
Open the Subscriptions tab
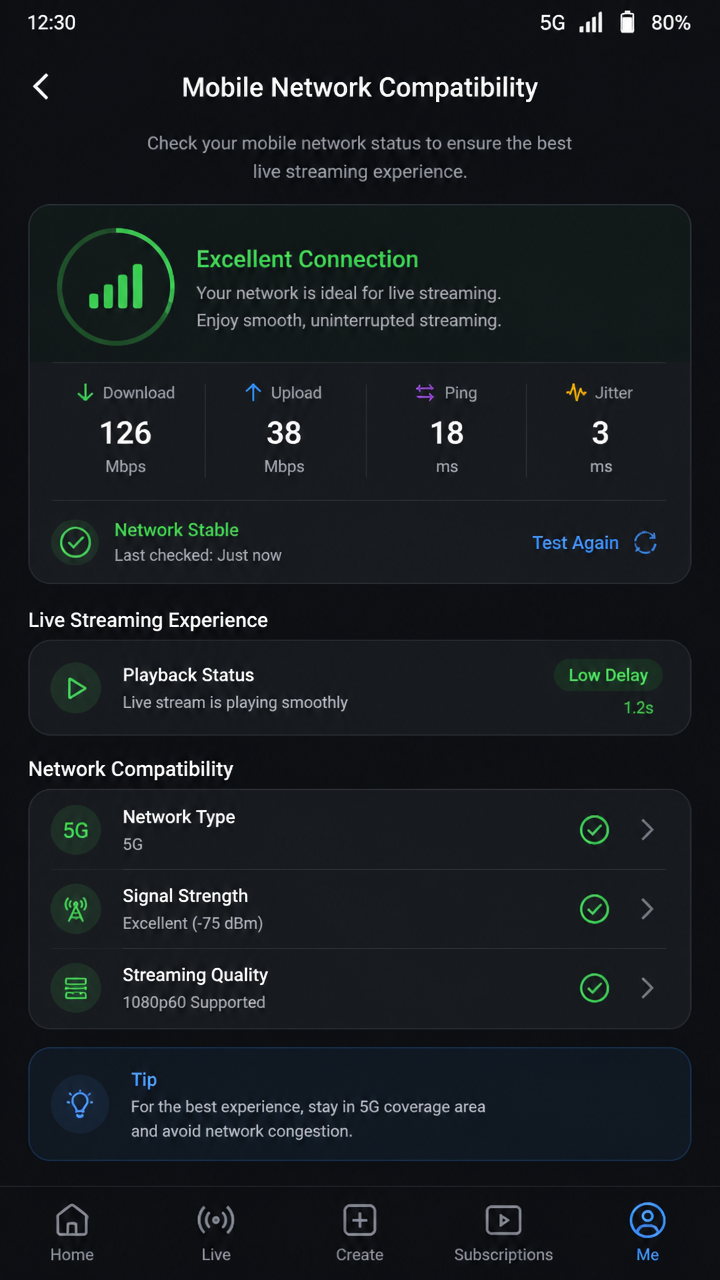[x=503, y=1233]
